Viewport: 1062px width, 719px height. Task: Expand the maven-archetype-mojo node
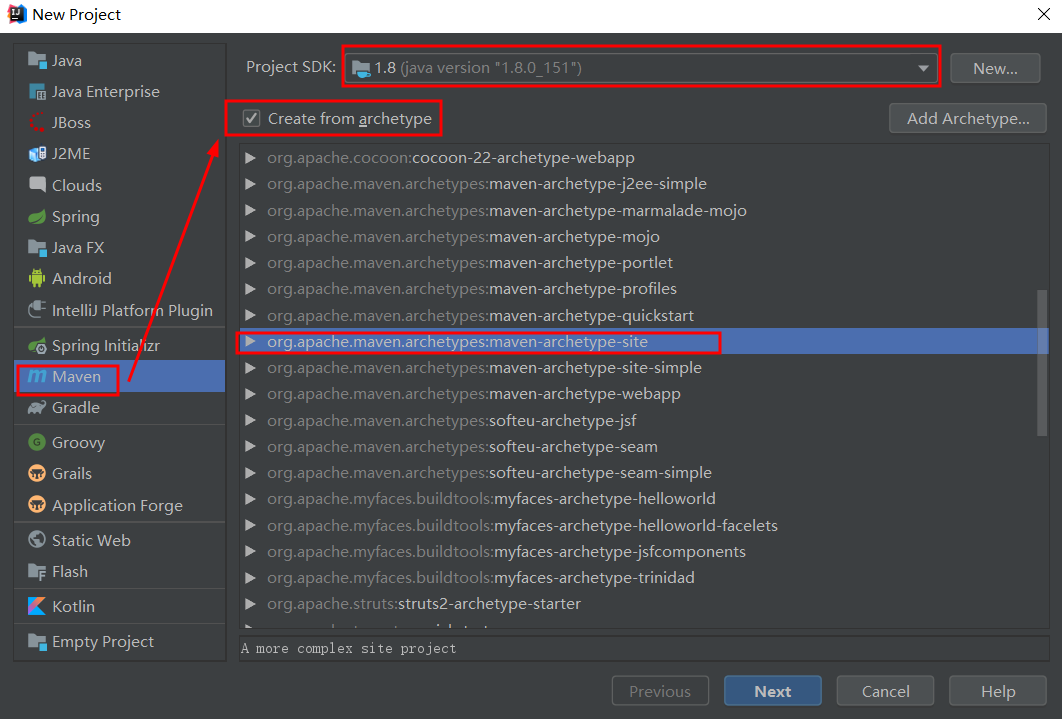pos(251,236)
